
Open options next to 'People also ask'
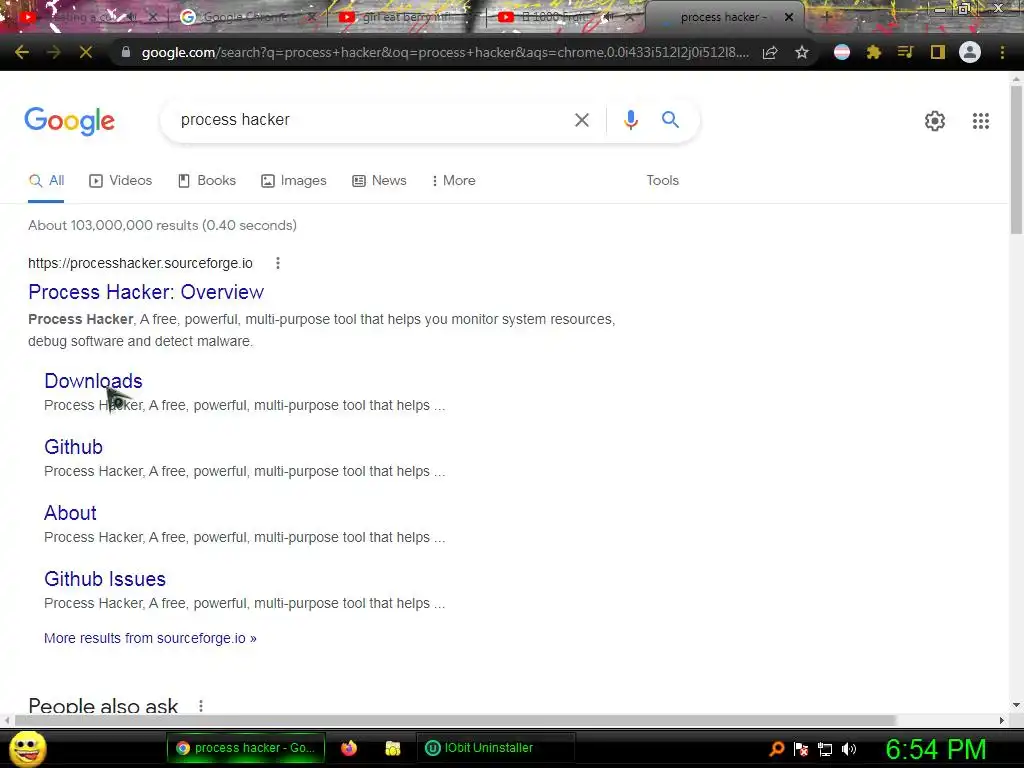pyautogui.click(x=201, y=706)
